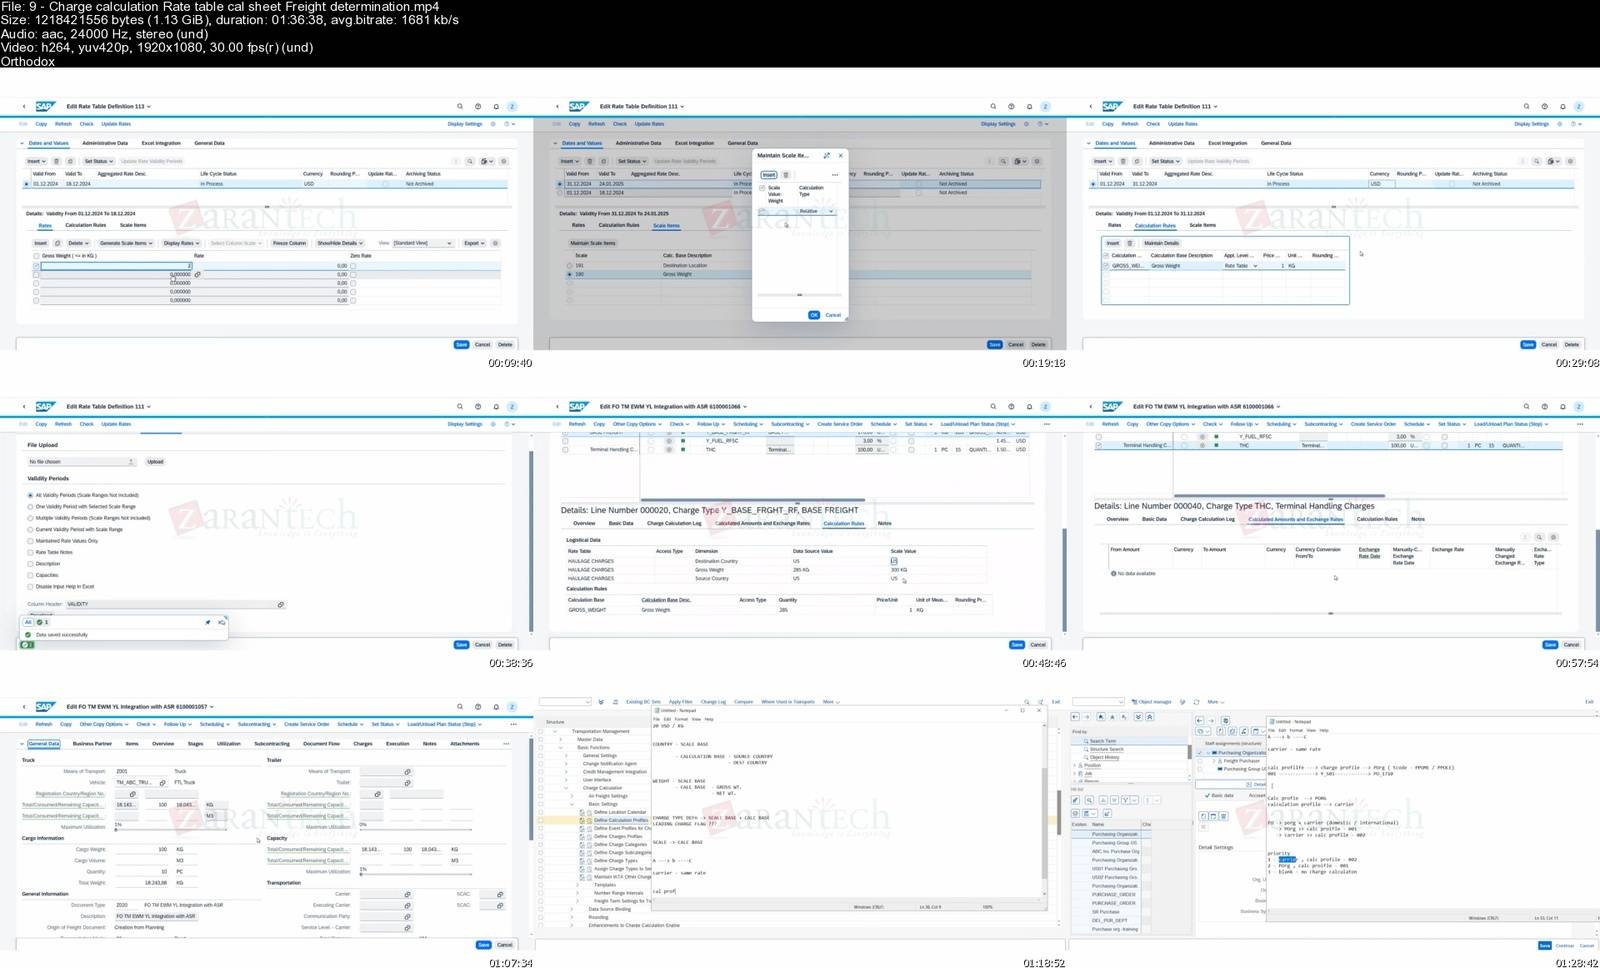
Task: Open the Standard View combo box, 00:09:40 frame
Action: pos(423,243)
